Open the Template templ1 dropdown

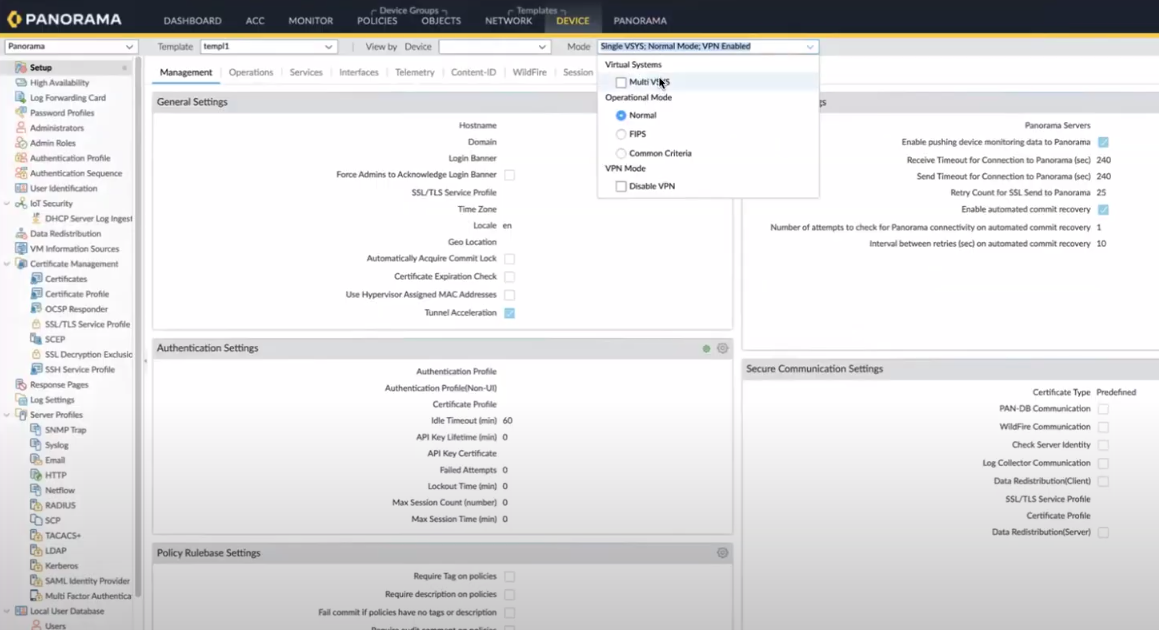268,47
